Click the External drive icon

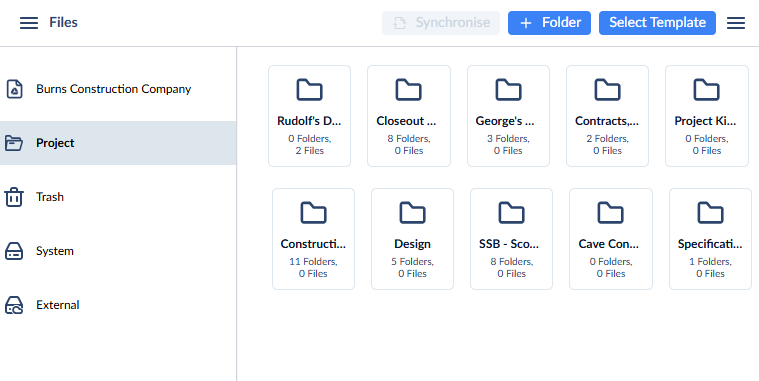pos(14,305)
